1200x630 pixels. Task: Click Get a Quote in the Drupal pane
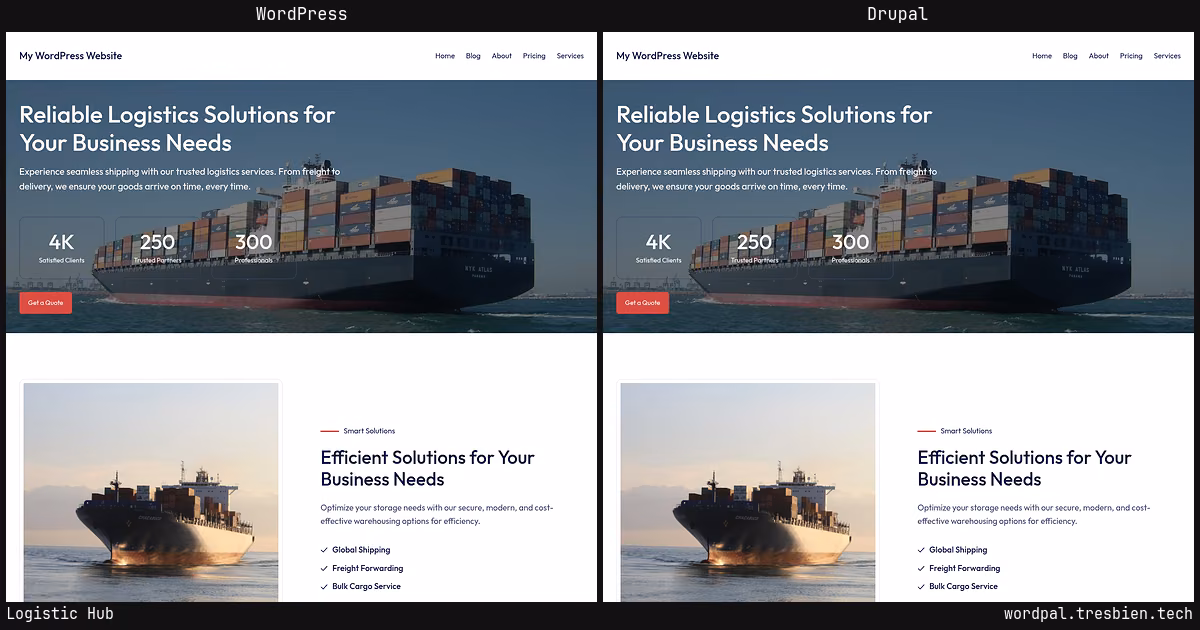tap(643, 302)
